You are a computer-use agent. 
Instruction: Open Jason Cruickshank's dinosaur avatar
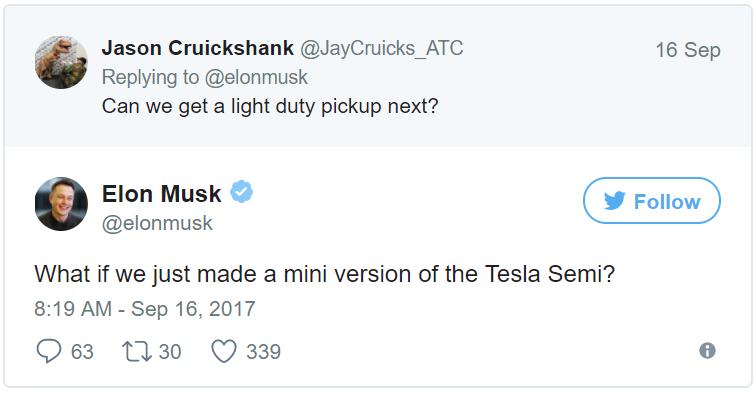pos(61,62)
